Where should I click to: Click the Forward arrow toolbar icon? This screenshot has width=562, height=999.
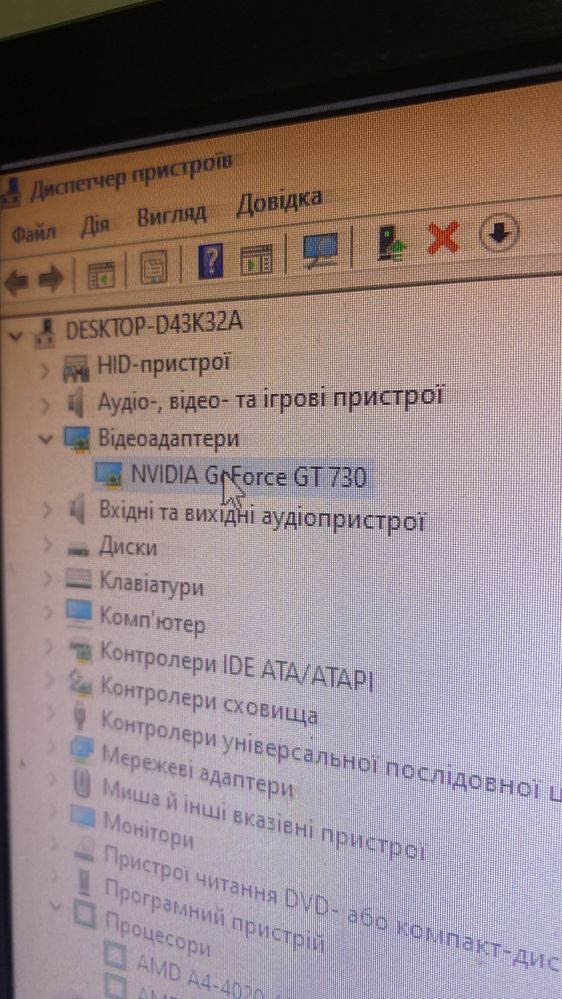click(51, 278)
